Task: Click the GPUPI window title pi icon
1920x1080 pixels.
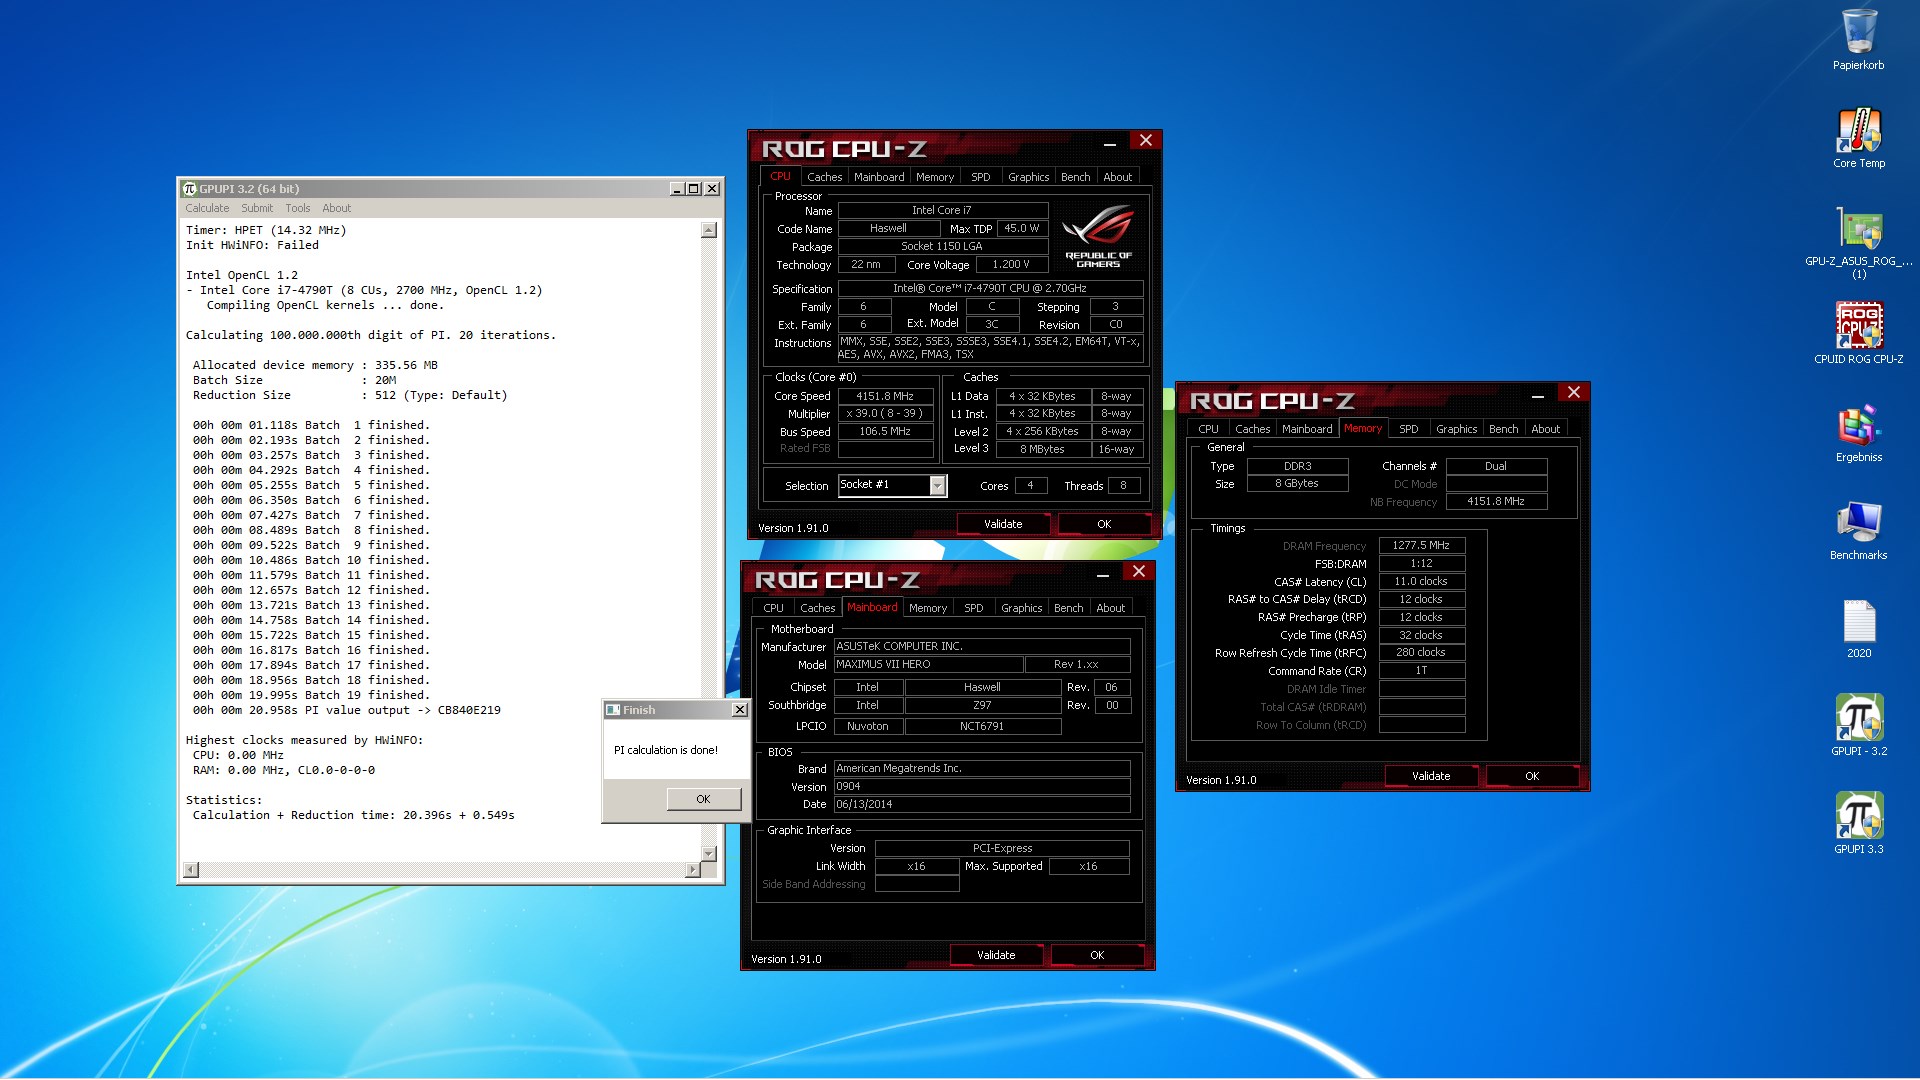Action: tap(189, 188)
